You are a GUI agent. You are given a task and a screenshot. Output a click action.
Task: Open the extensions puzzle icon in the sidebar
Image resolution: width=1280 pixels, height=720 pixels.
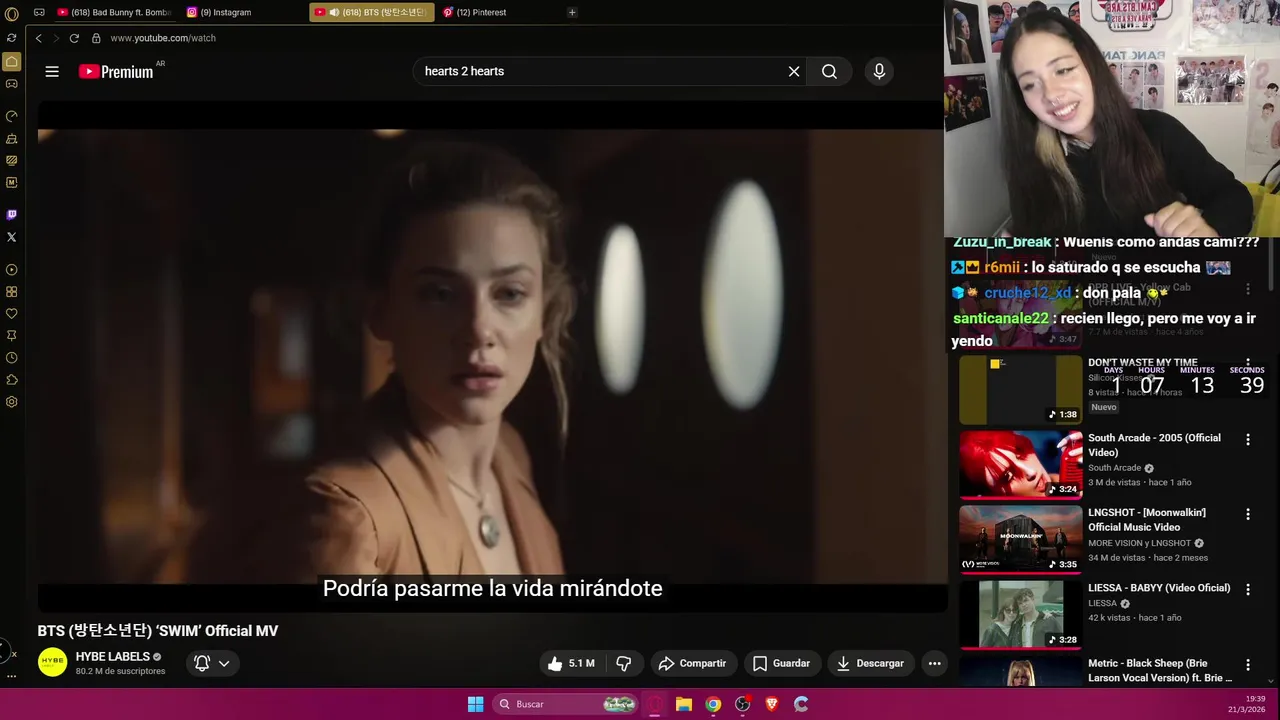11,380
